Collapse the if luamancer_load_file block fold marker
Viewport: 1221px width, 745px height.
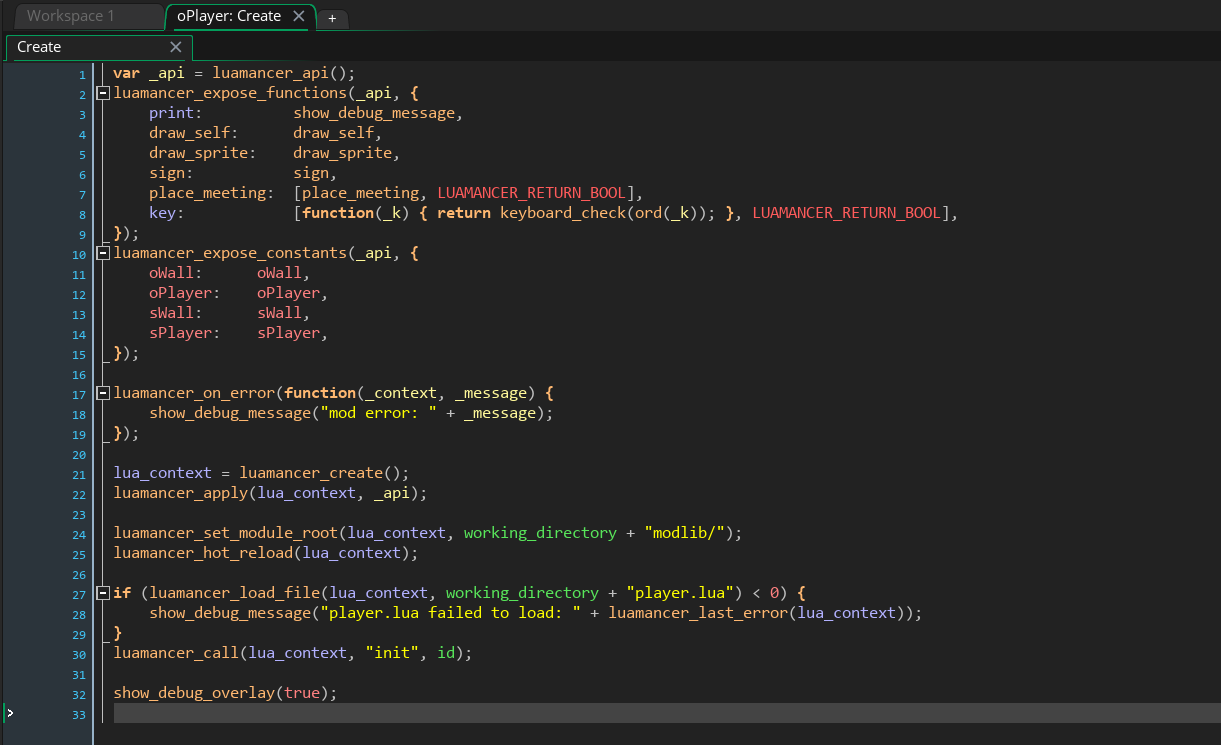coord(102,593)
